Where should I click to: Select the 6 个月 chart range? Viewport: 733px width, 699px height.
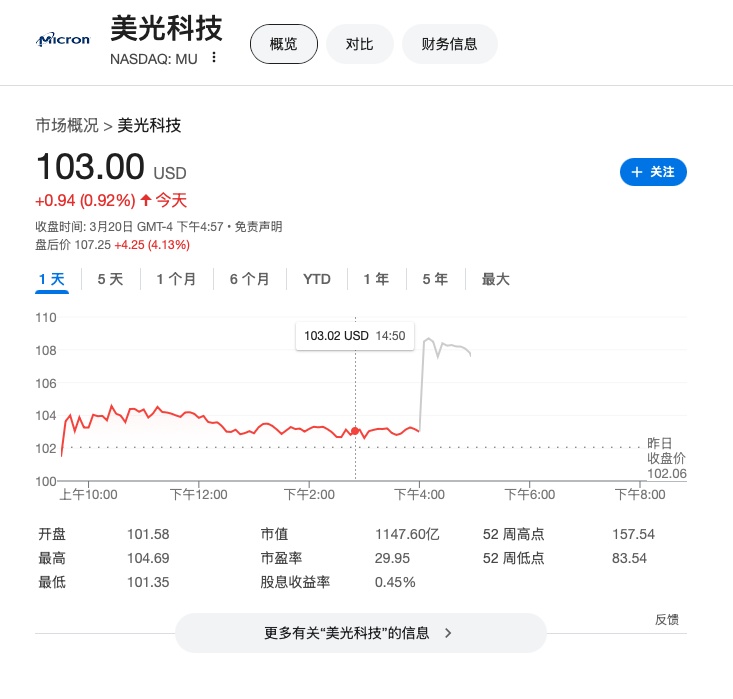coord(249,279)
